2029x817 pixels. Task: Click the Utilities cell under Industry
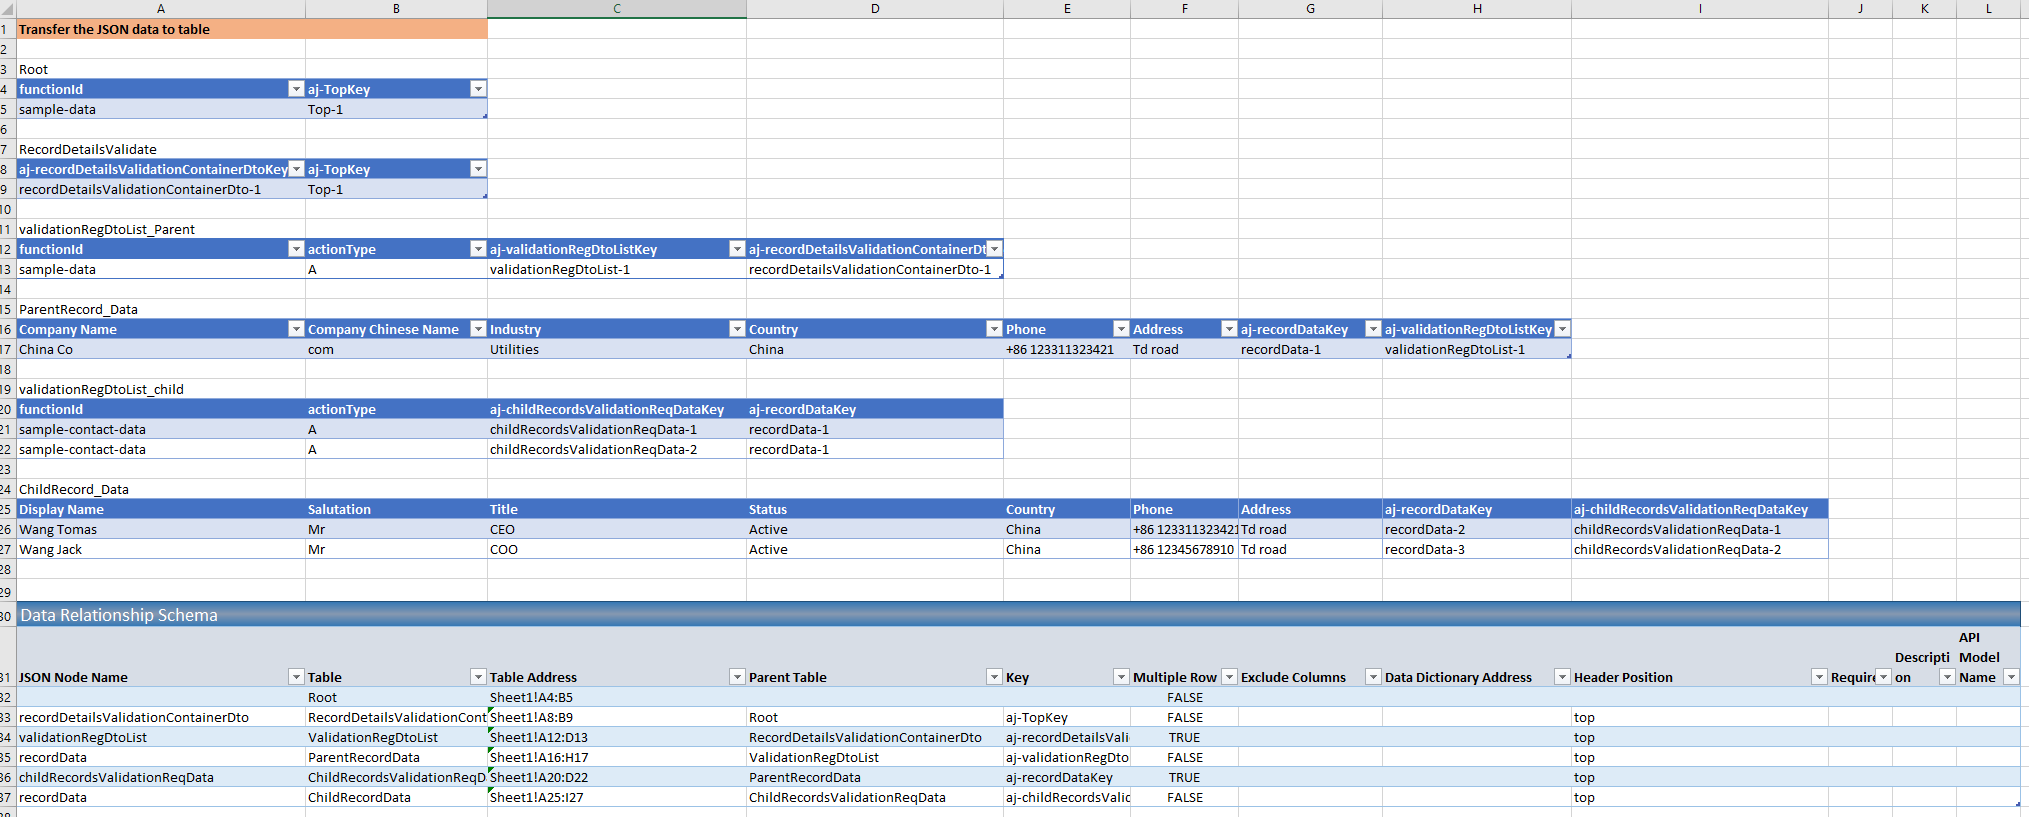click(615, 349)
